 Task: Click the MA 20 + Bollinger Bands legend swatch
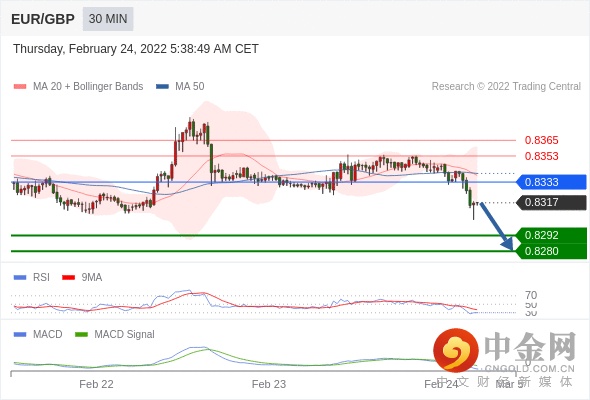pyautogui.click(x=20, y=87)
